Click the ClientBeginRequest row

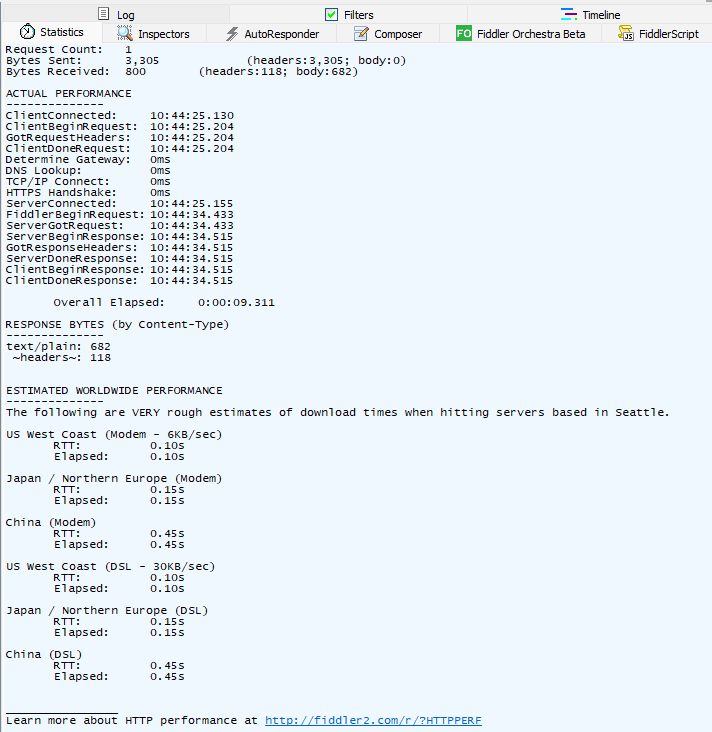120,127
